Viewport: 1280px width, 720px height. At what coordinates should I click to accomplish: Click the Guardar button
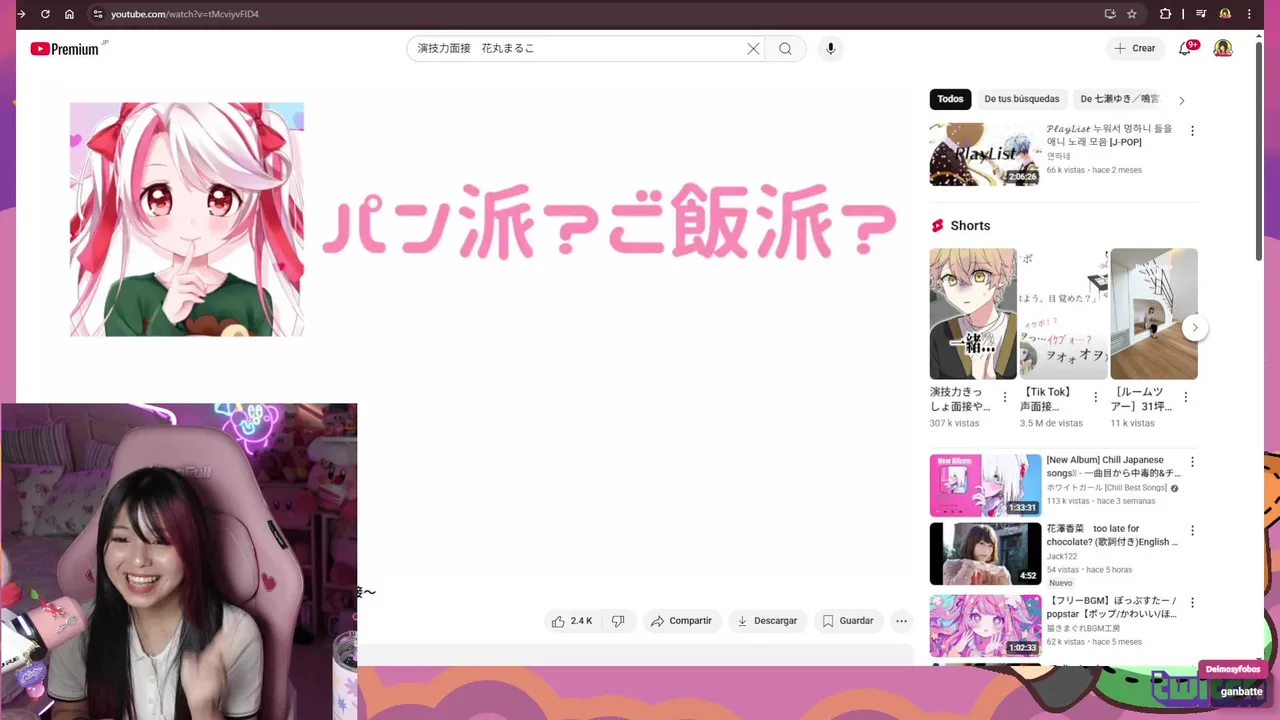[x=848, y=621]
